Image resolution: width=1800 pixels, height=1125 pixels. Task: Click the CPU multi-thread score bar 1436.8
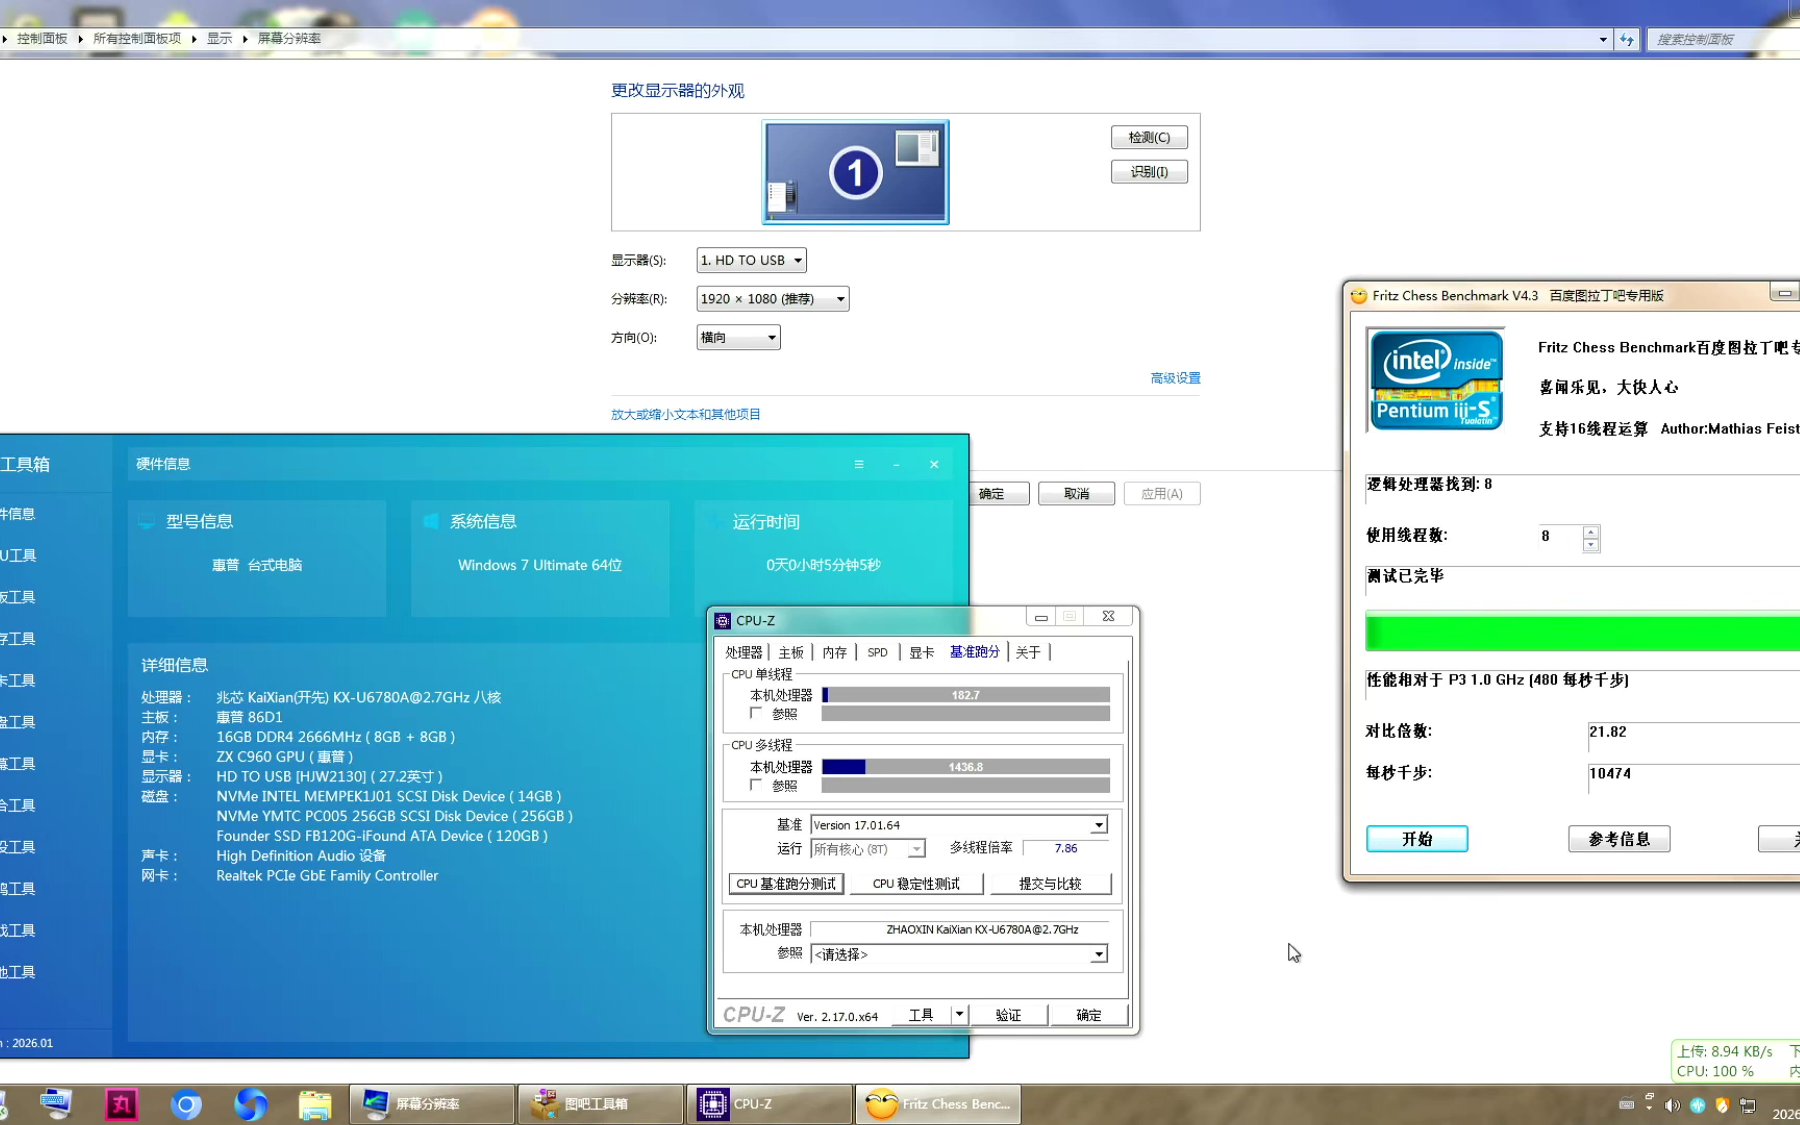pos(965,767)
